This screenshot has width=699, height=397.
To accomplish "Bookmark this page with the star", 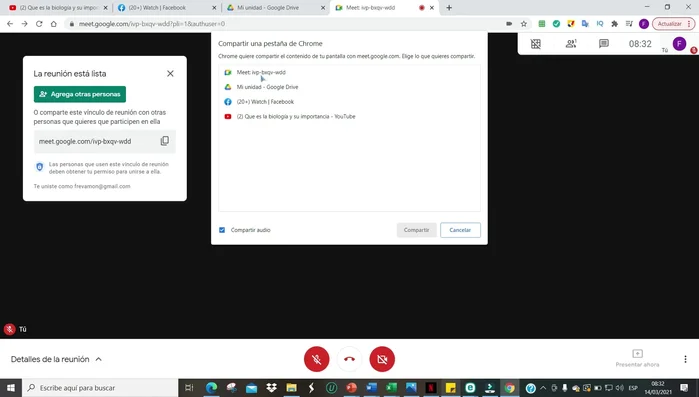I will click(524, 24).
